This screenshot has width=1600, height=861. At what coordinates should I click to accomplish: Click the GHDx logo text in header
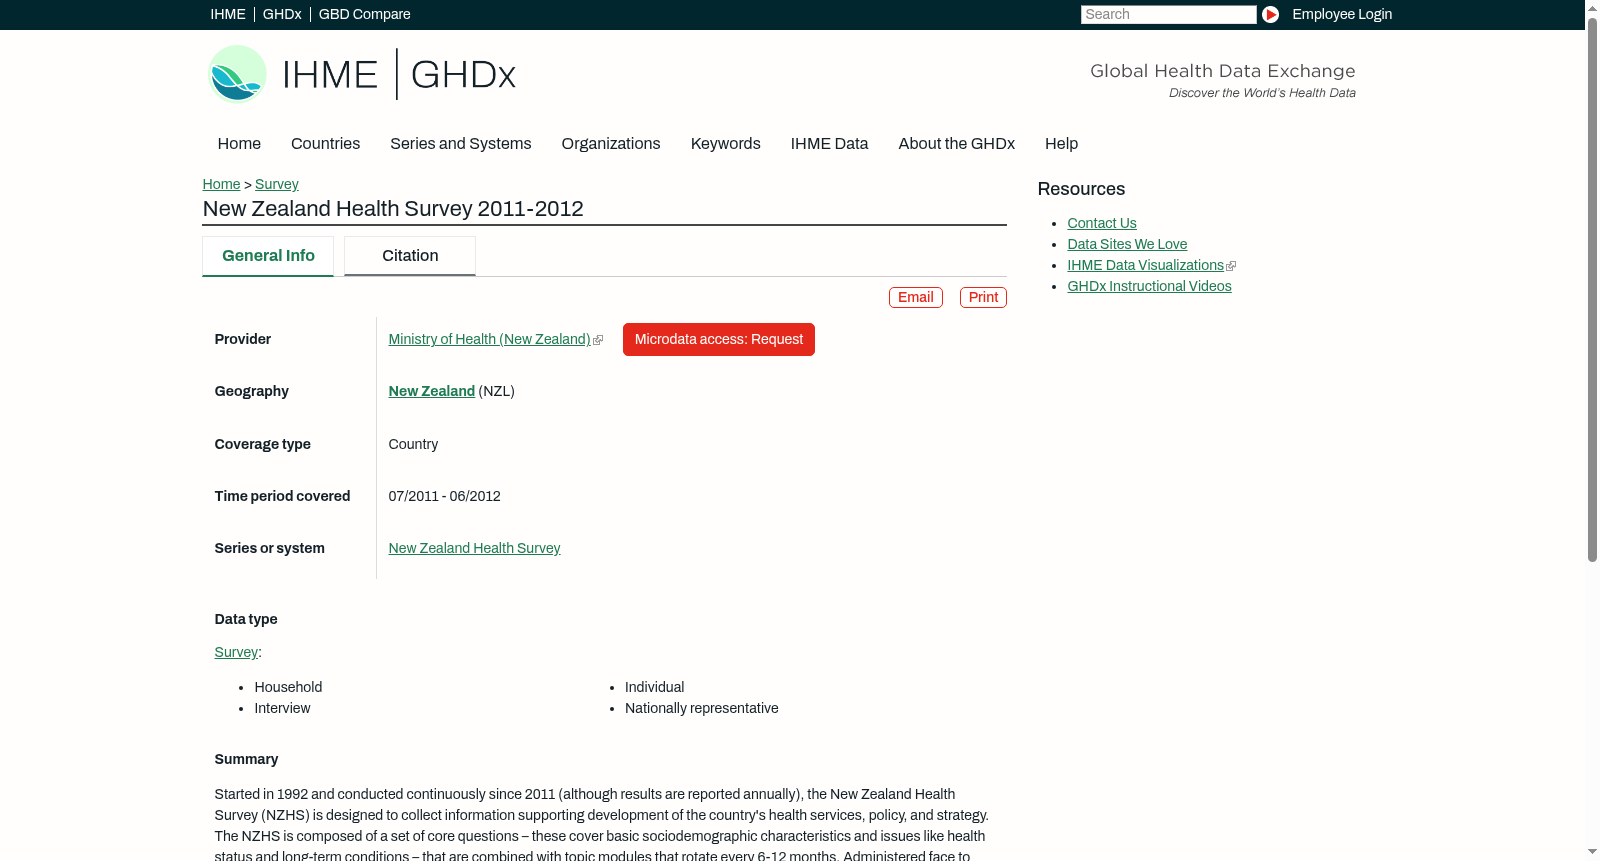pyautogui.click(x=463, y=75)
